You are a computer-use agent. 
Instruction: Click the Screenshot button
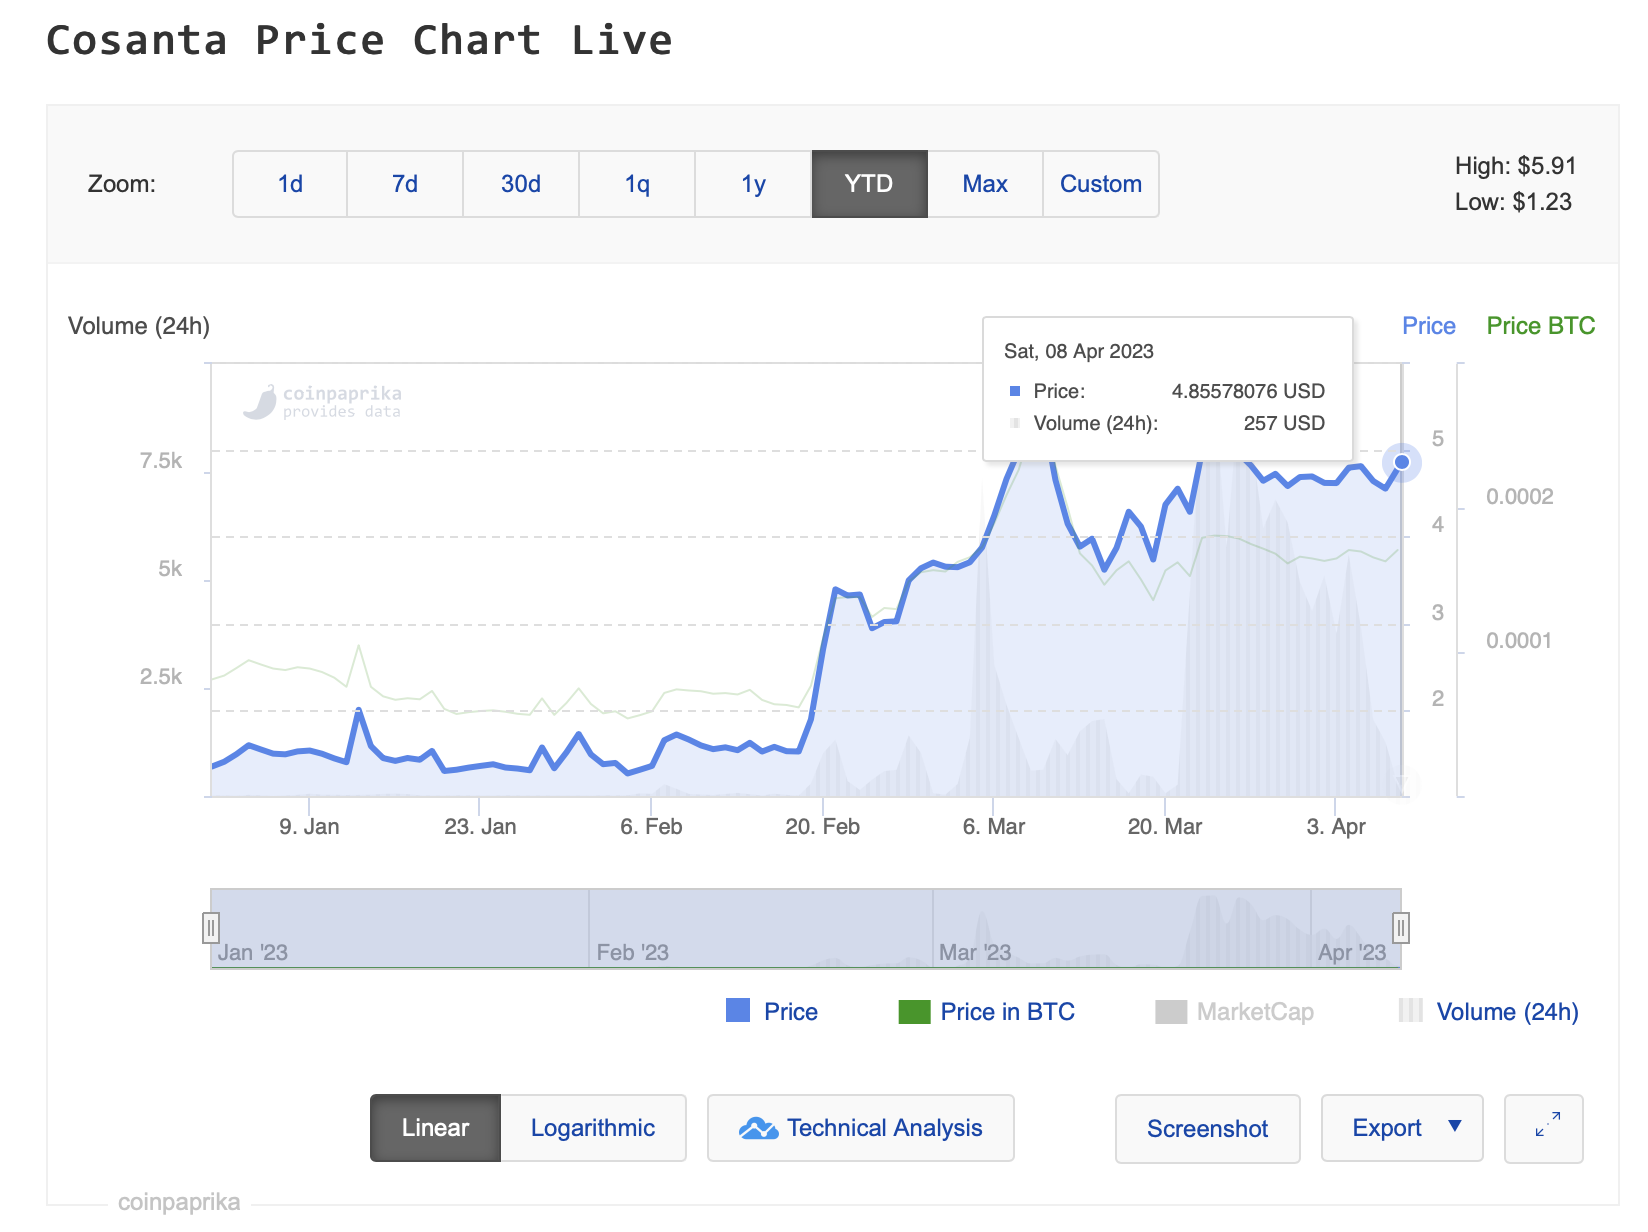pos(1207,1129)
